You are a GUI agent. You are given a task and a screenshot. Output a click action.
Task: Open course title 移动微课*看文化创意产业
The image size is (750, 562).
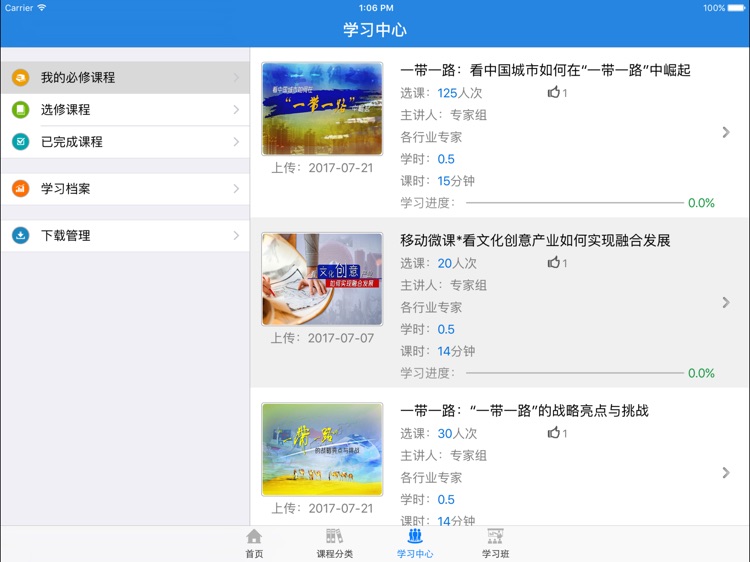[535, 241]
